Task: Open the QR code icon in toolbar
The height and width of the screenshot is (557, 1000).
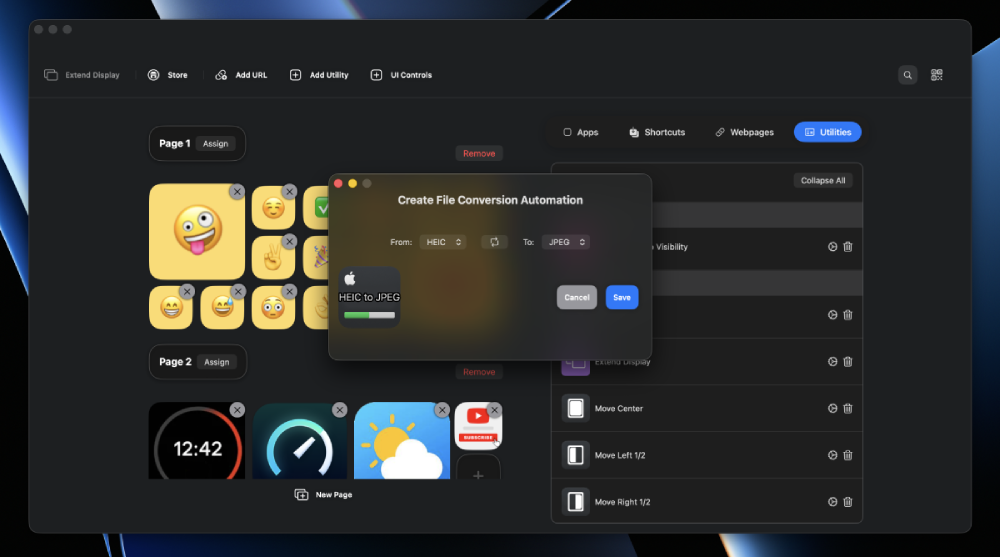Action: 937,75
